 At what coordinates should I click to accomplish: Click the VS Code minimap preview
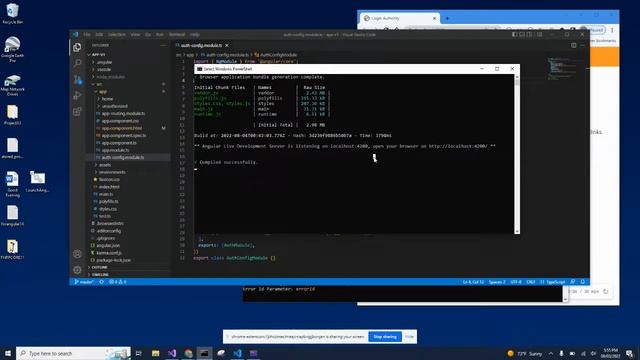[562, 68]
